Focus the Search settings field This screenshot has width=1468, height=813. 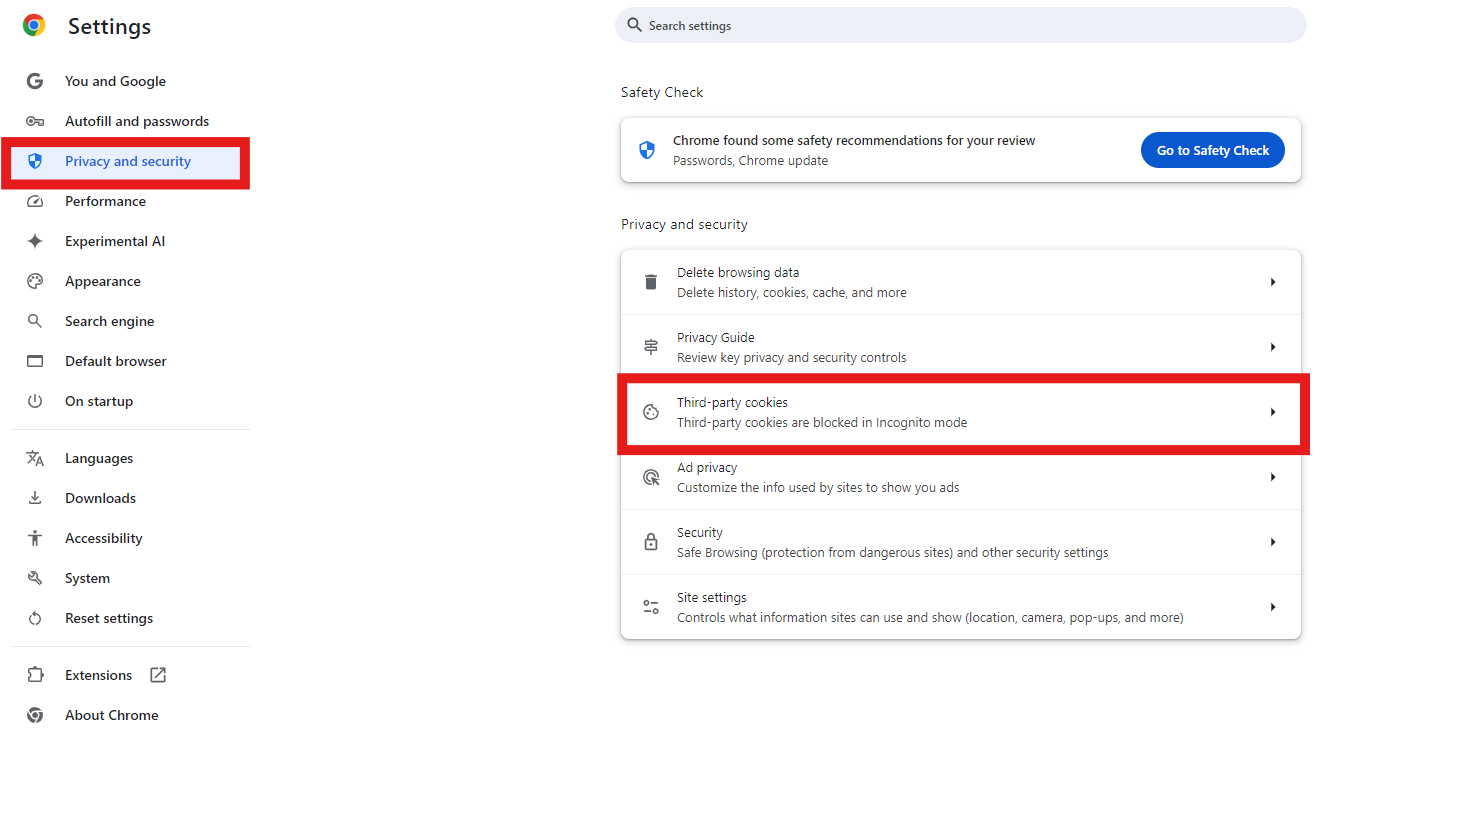(x=961, y=25)
